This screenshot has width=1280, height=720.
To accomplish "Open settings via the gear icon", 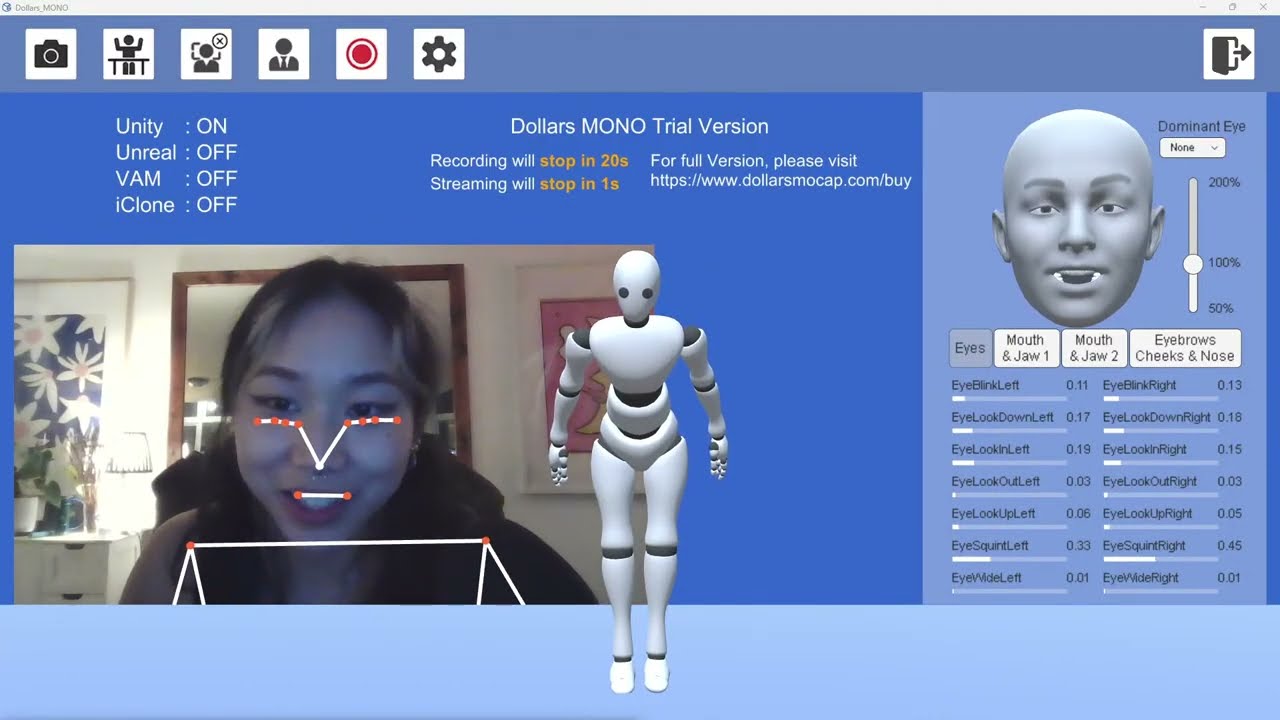I will (x=439, y=54).
